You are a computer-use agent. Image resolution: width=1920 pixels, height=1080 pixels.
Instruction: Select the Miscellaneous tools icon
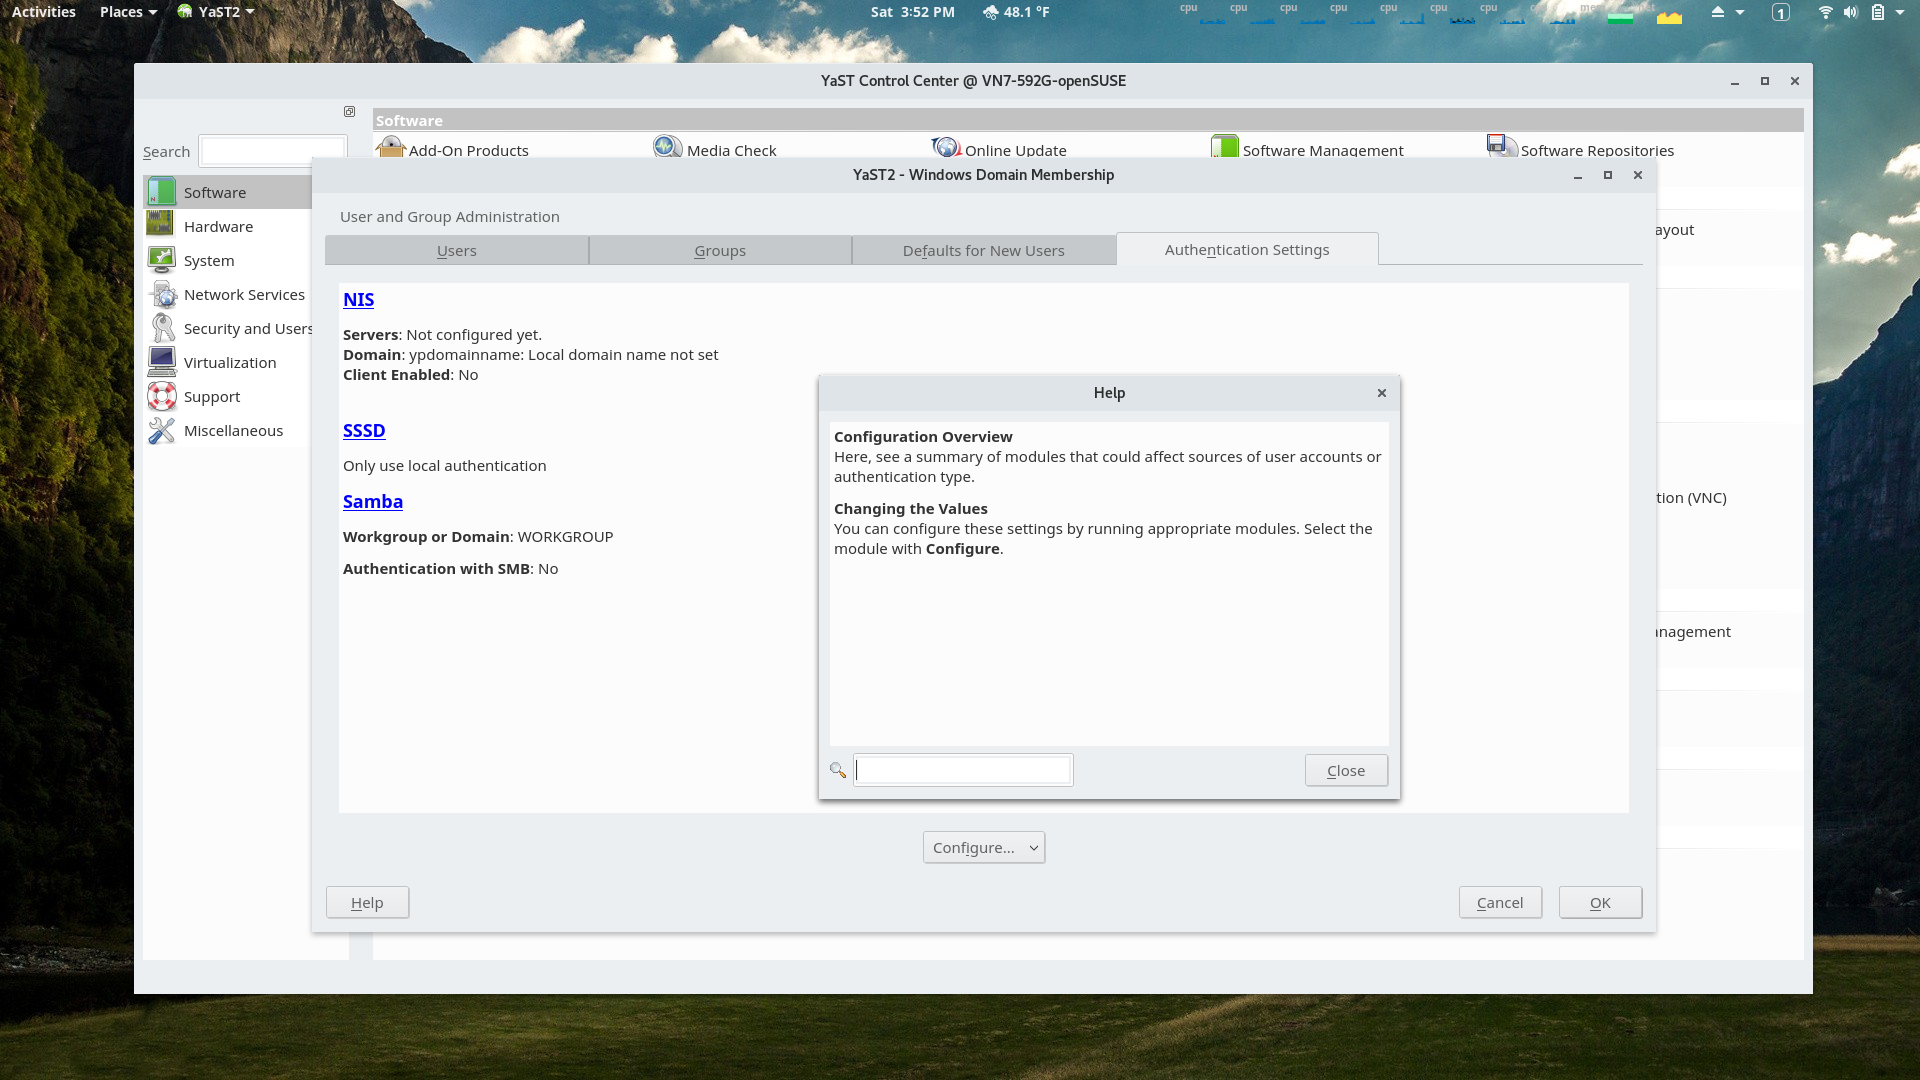161,430
